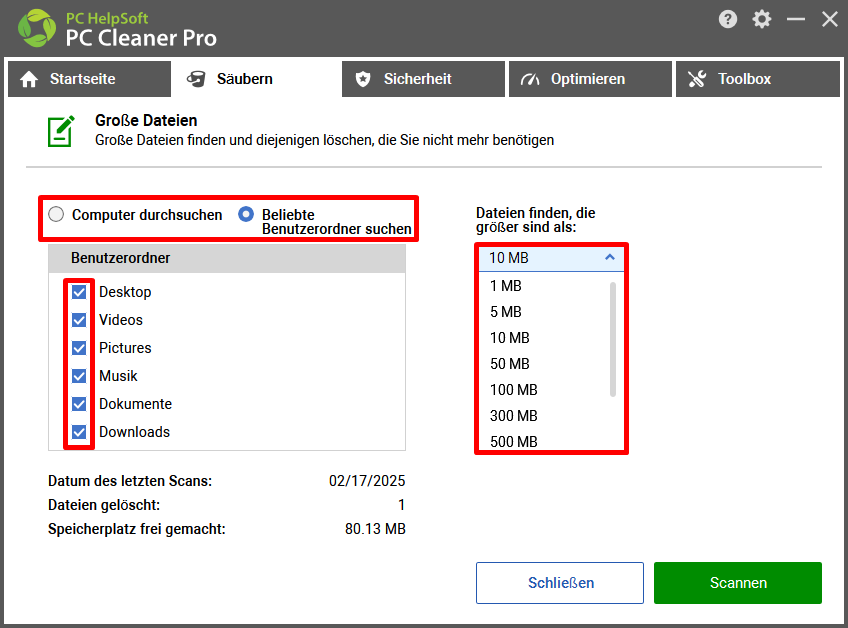Click the size list scrollbar

tap(613, 339)
